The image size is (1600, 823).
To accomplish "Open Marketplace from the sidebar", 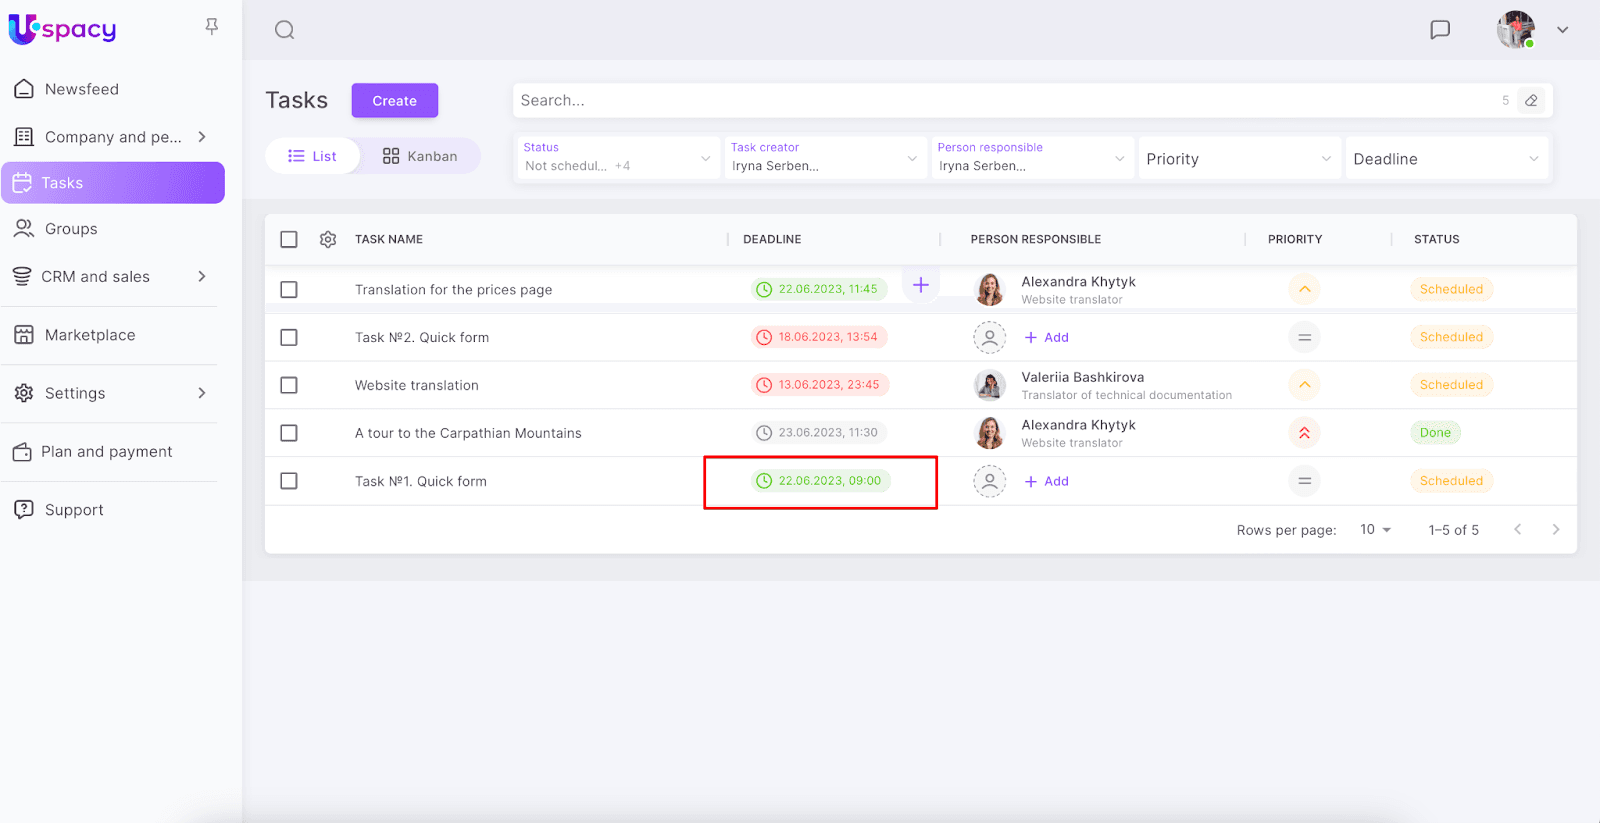I will 90,335.
